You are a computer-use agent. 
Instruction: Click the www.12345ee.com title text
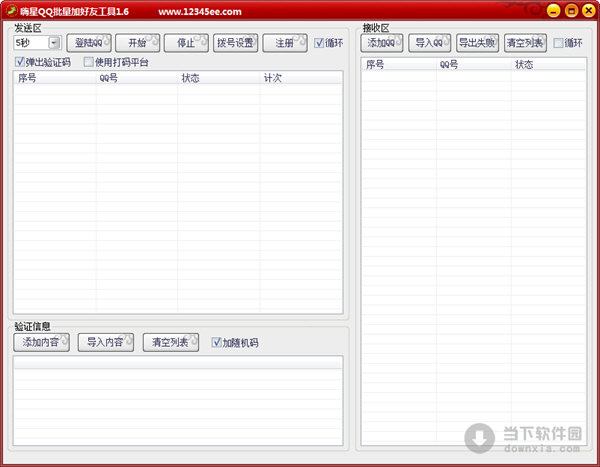click(x=200, y=12)
